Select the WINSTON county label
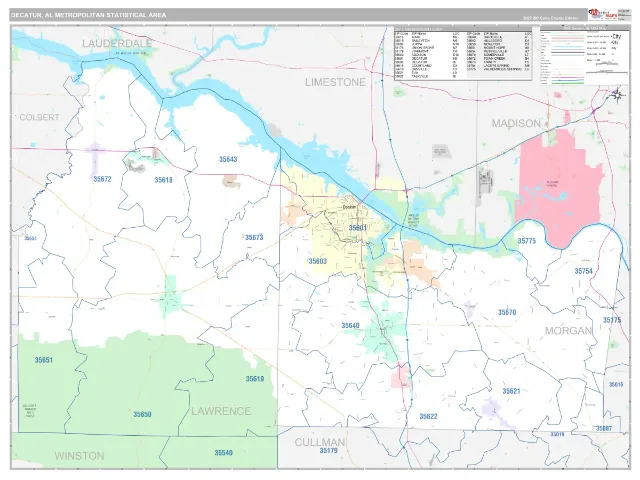 coord(80,456)
